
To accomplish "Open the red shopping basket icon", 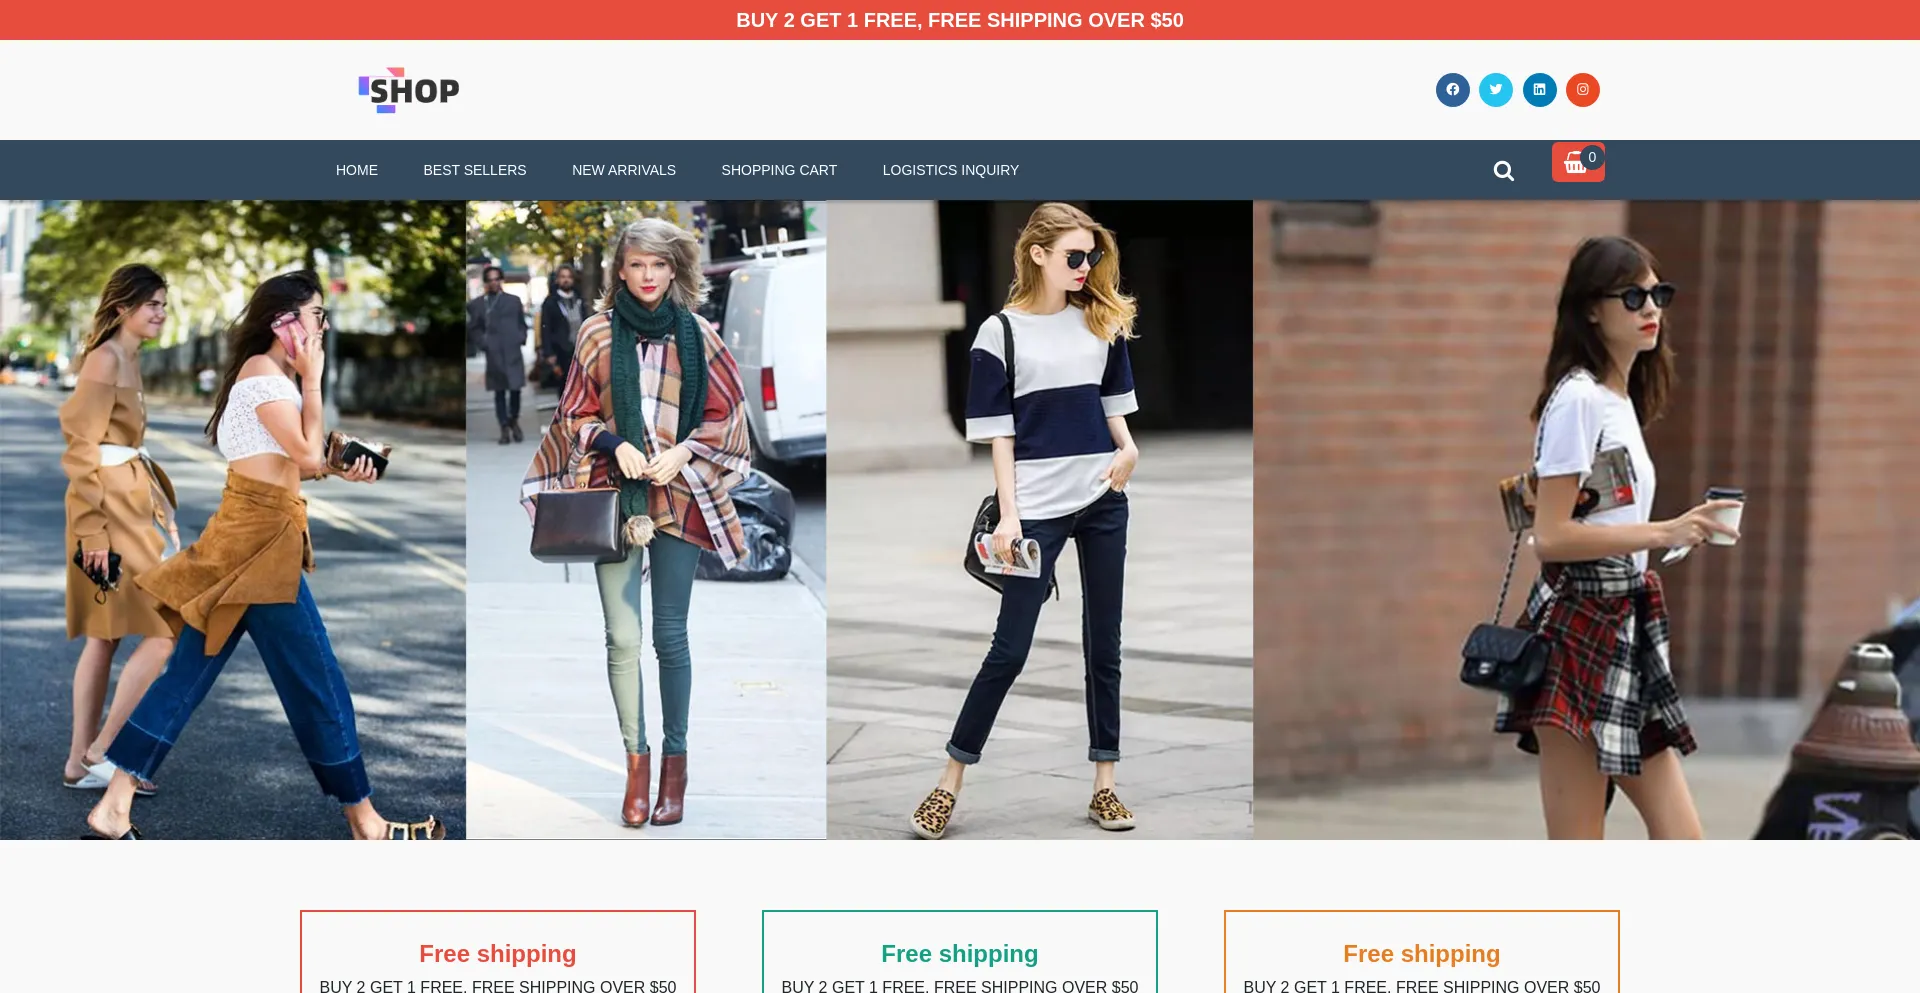I will point(1574,165).
